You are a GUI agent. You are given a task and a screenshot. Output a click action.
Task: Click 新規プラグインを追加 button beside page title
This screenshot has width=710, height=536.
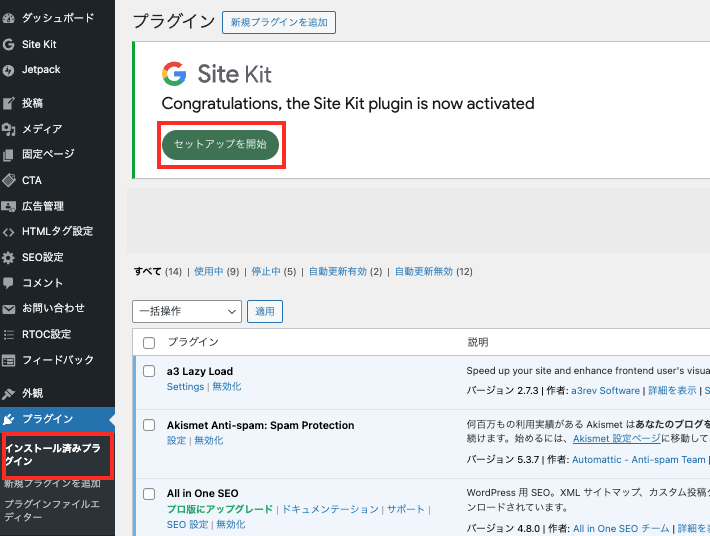pos(279,22)
